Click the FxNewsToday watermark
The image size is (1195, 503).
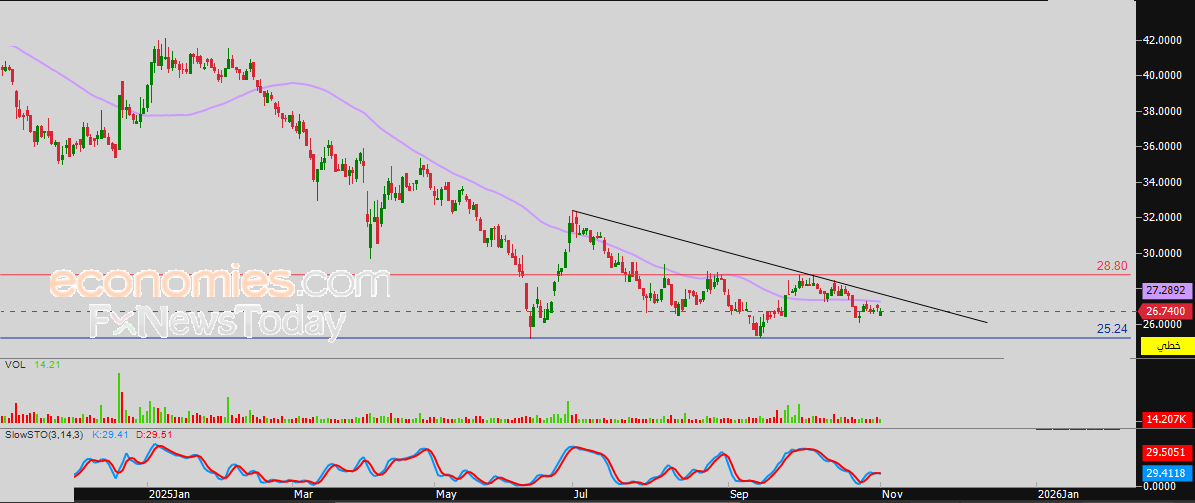tap(217, 322)
